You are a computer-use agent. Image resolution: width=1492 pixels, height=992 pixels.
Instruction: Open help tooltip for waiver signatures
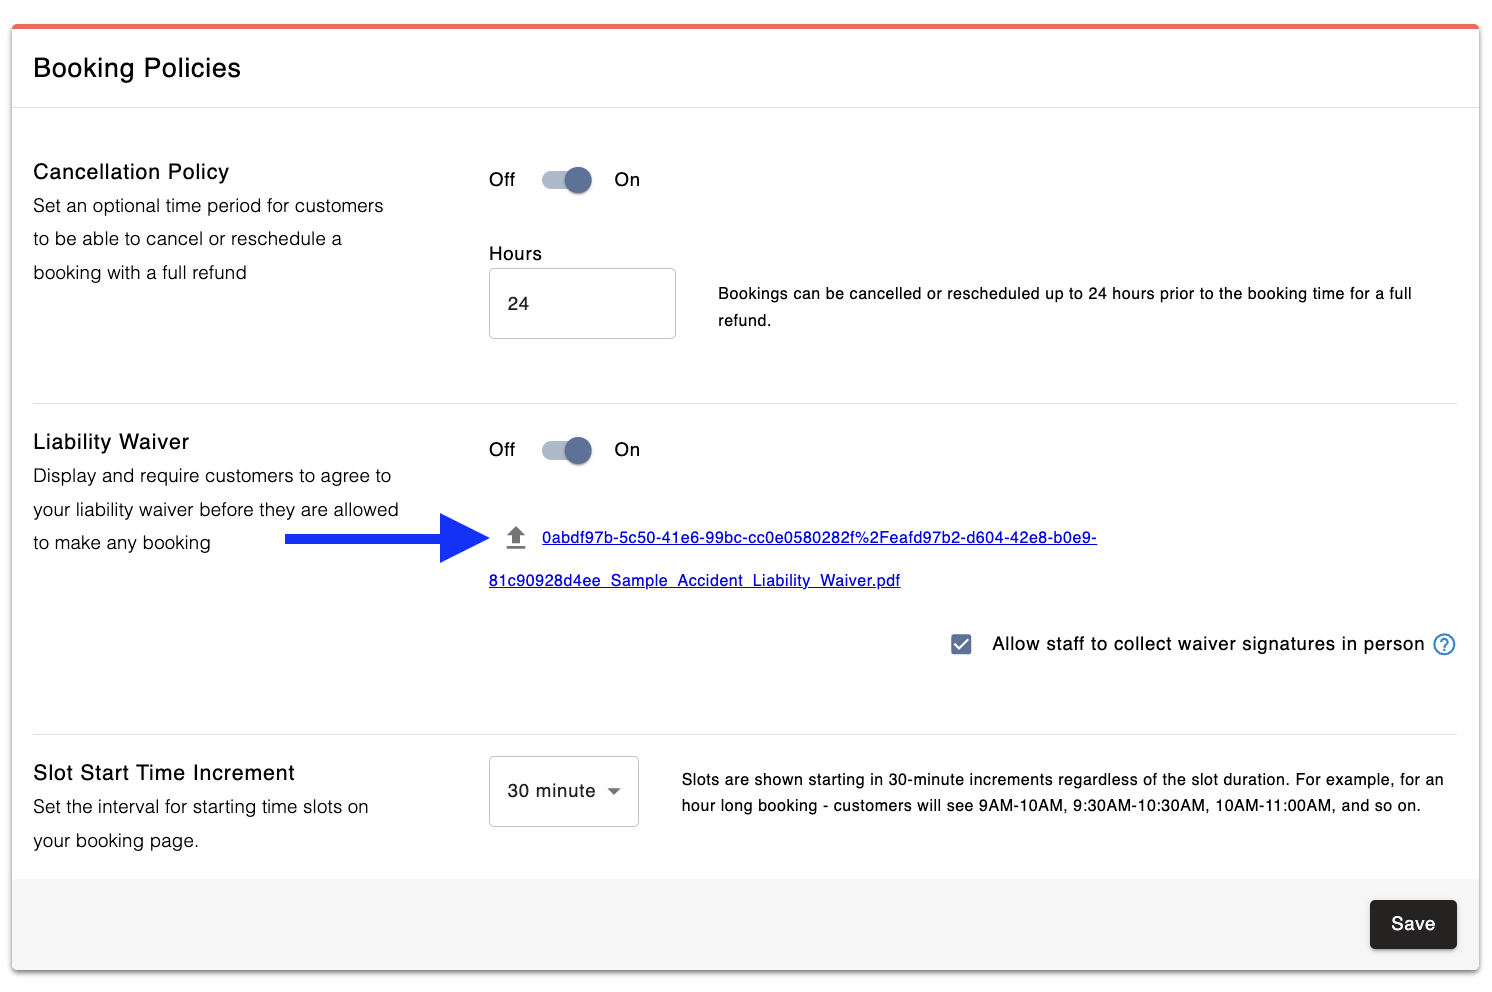pyautogui.click(x=1444, y=644)
